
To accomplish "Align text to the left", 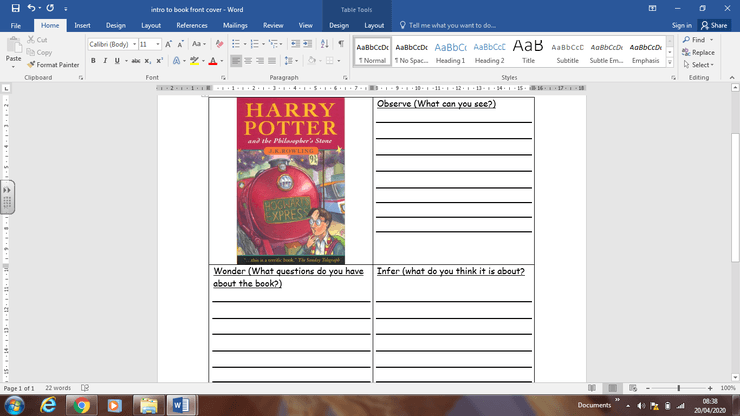I will (x=236, y=60).
